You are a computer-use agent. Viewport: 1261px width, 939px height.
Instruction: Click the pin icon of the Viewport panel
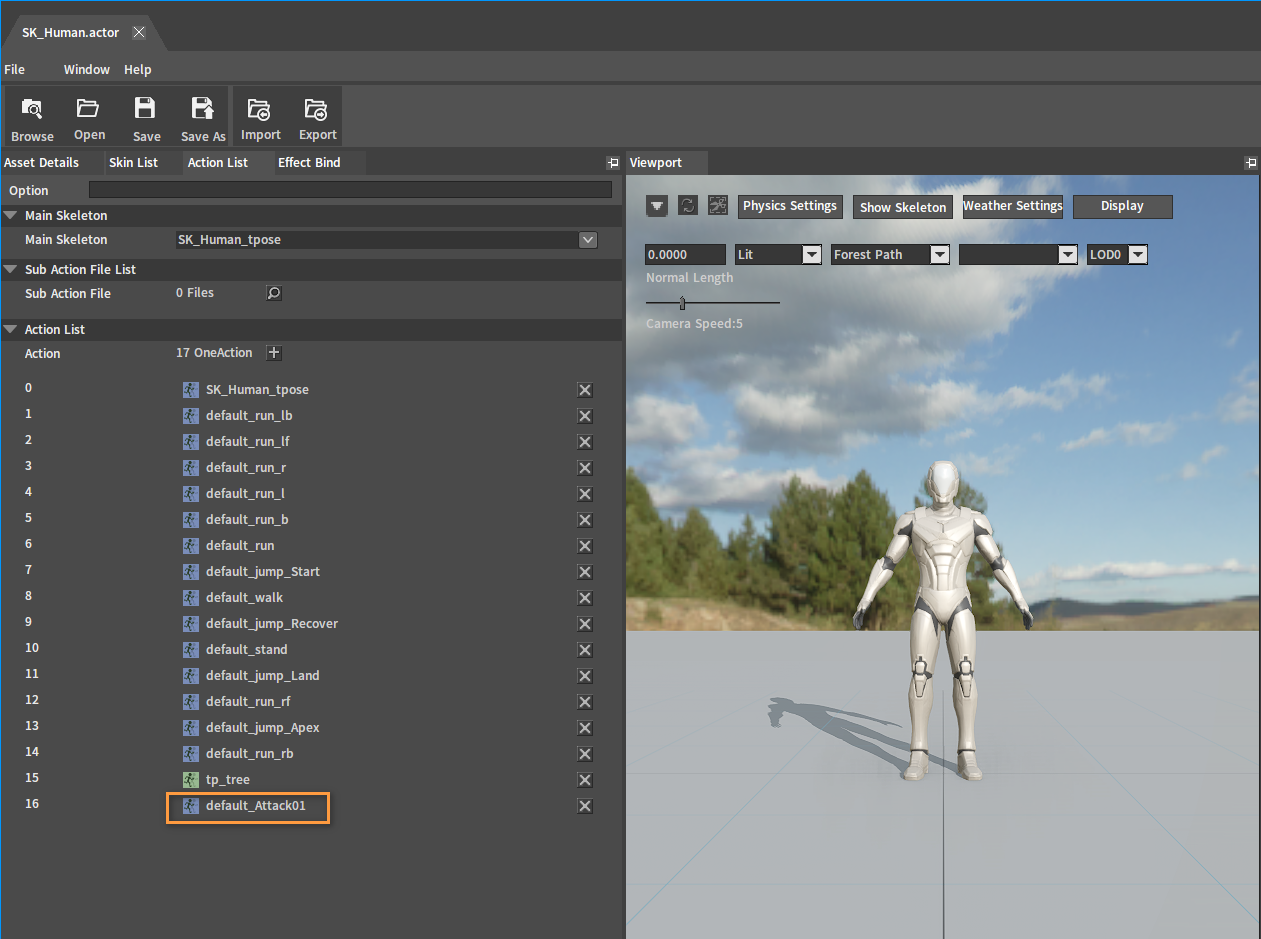1250,163
